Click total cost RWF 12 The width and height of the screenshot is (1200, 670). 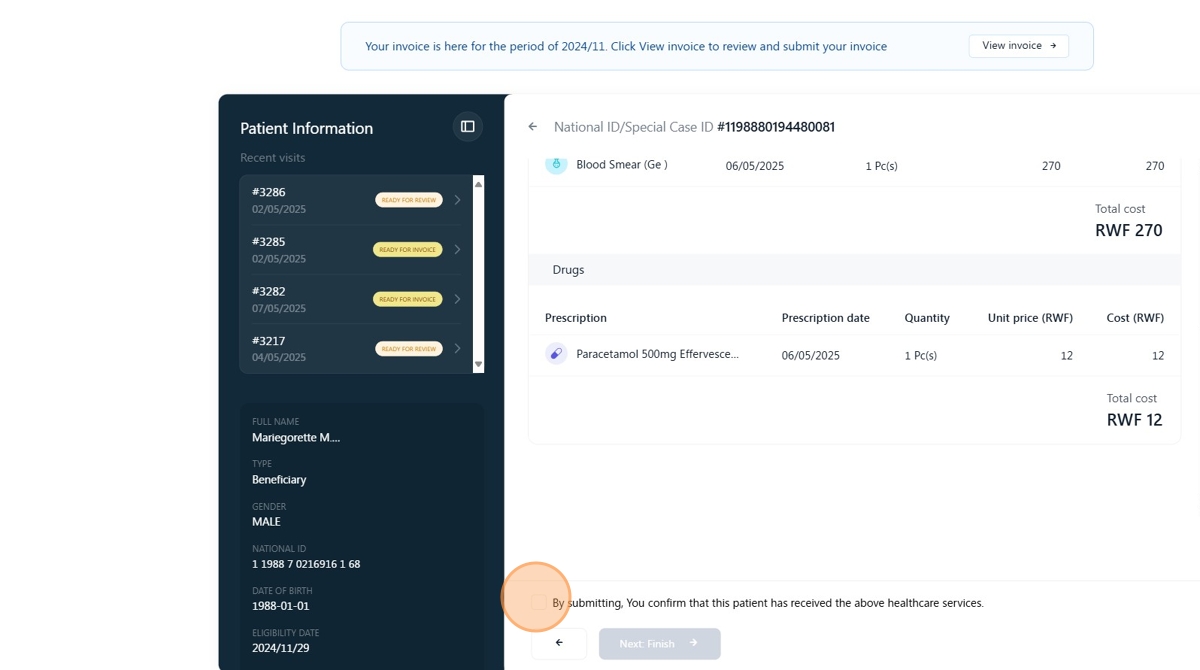coord(1134,420)
